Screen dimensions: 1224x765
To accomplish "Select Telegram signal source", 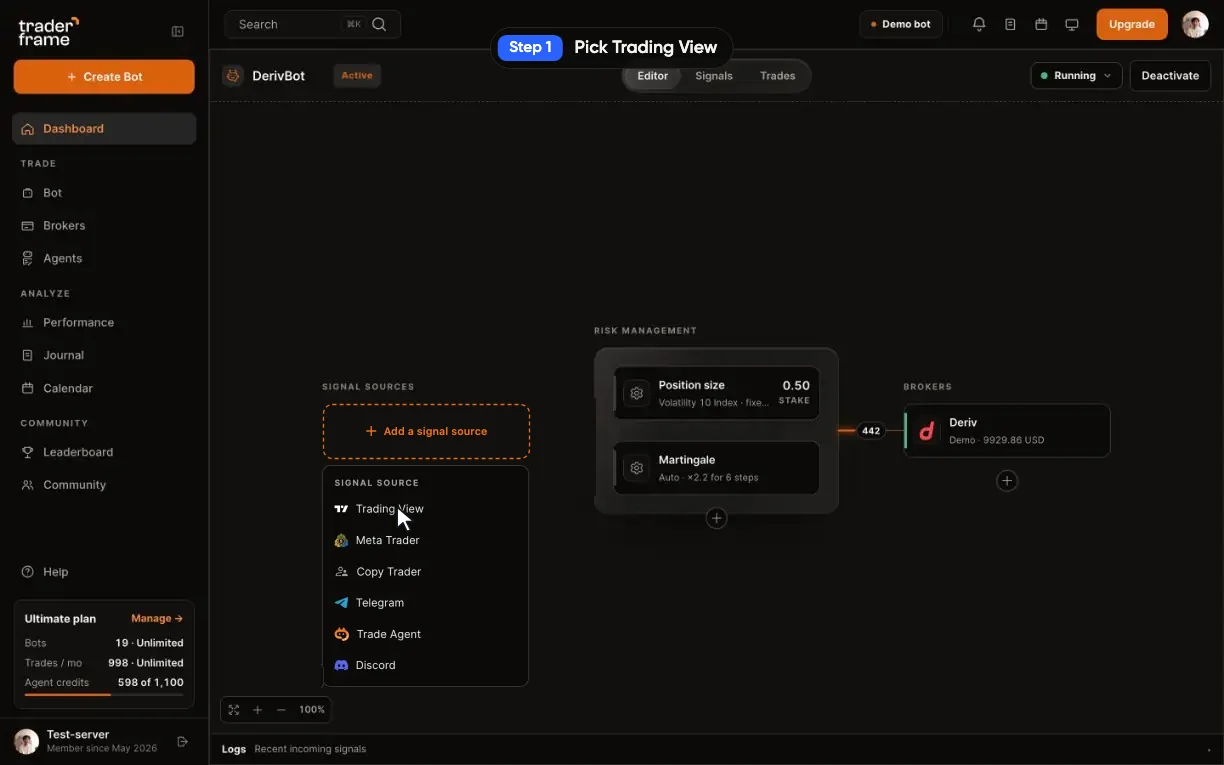I will [426, 603].
